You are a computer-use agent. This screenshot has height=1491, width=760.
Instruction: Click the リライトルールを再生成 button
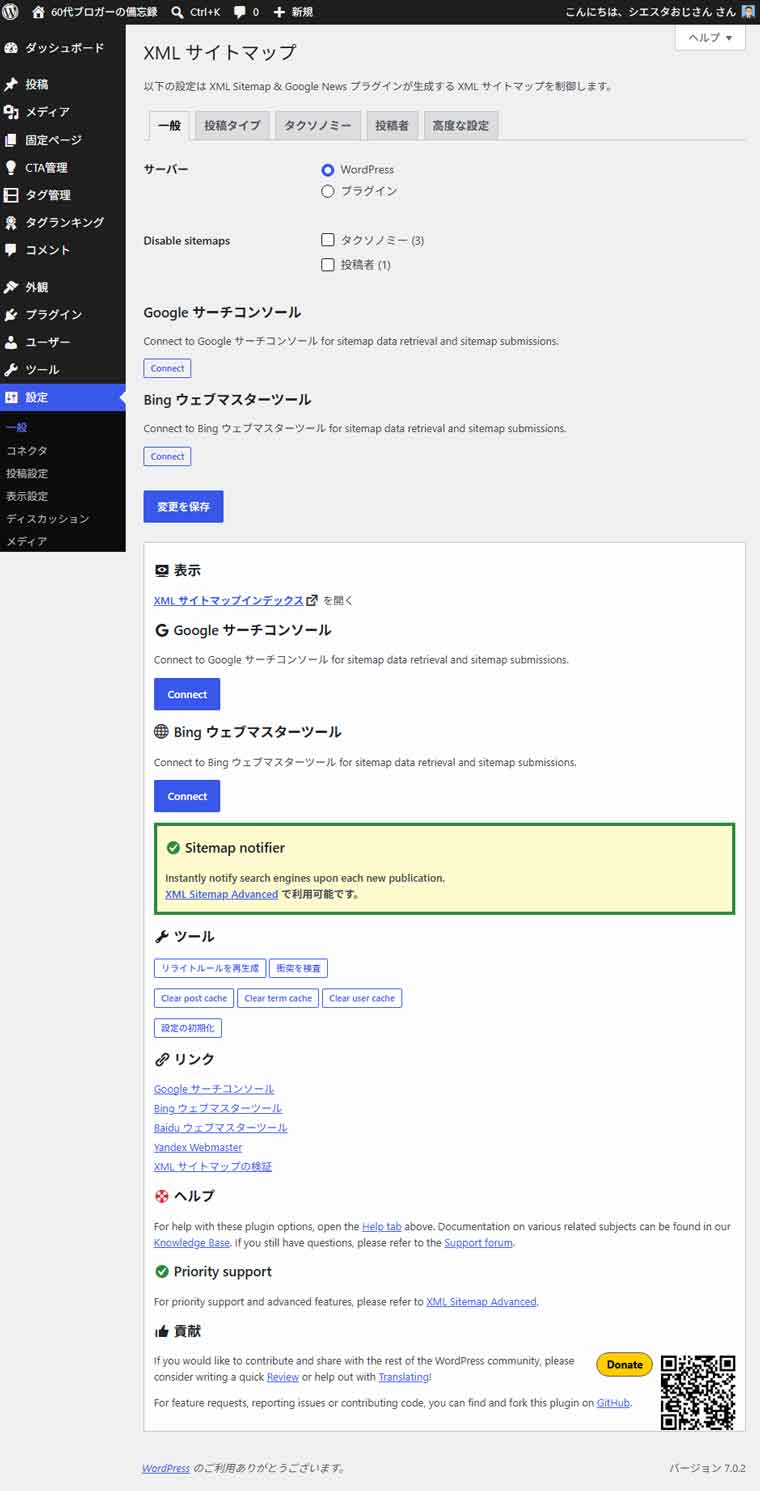(210, 968)
